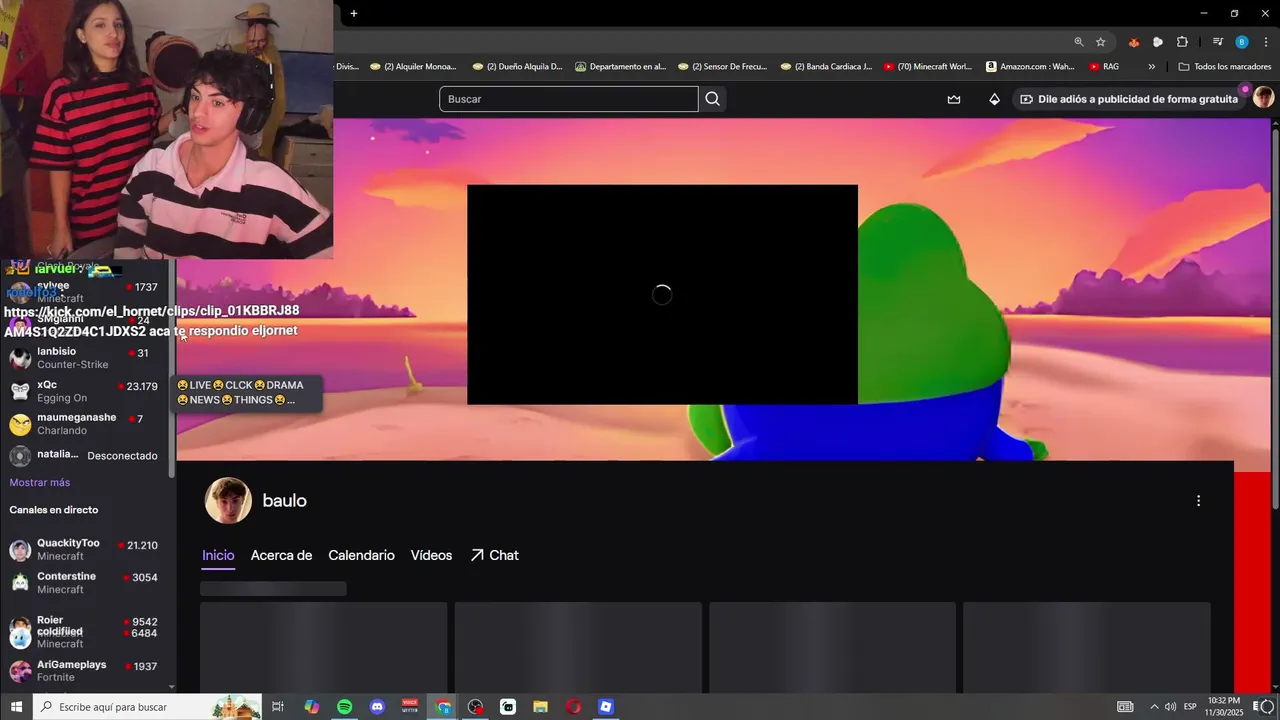Open Chrome three-dot menu

tap(1266, 42)
